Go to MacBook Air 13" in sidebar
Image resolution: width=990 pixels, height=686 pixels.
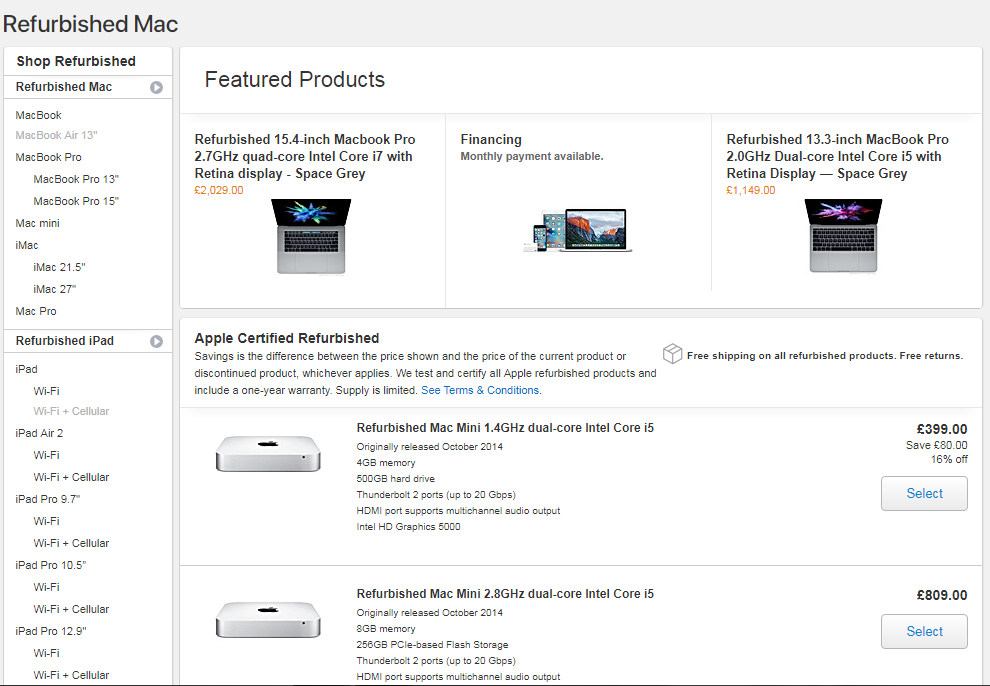[56, 135]
